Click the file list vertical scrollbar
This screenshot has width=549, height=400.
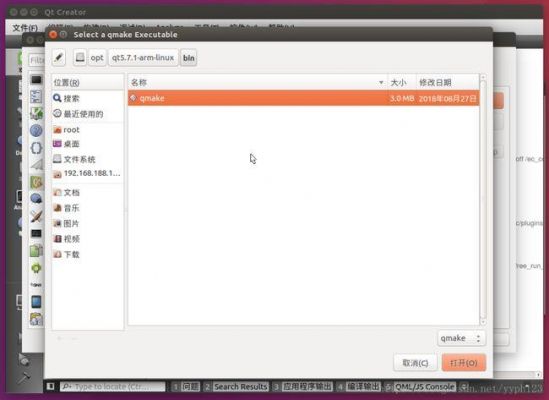(x=483, y=200)
